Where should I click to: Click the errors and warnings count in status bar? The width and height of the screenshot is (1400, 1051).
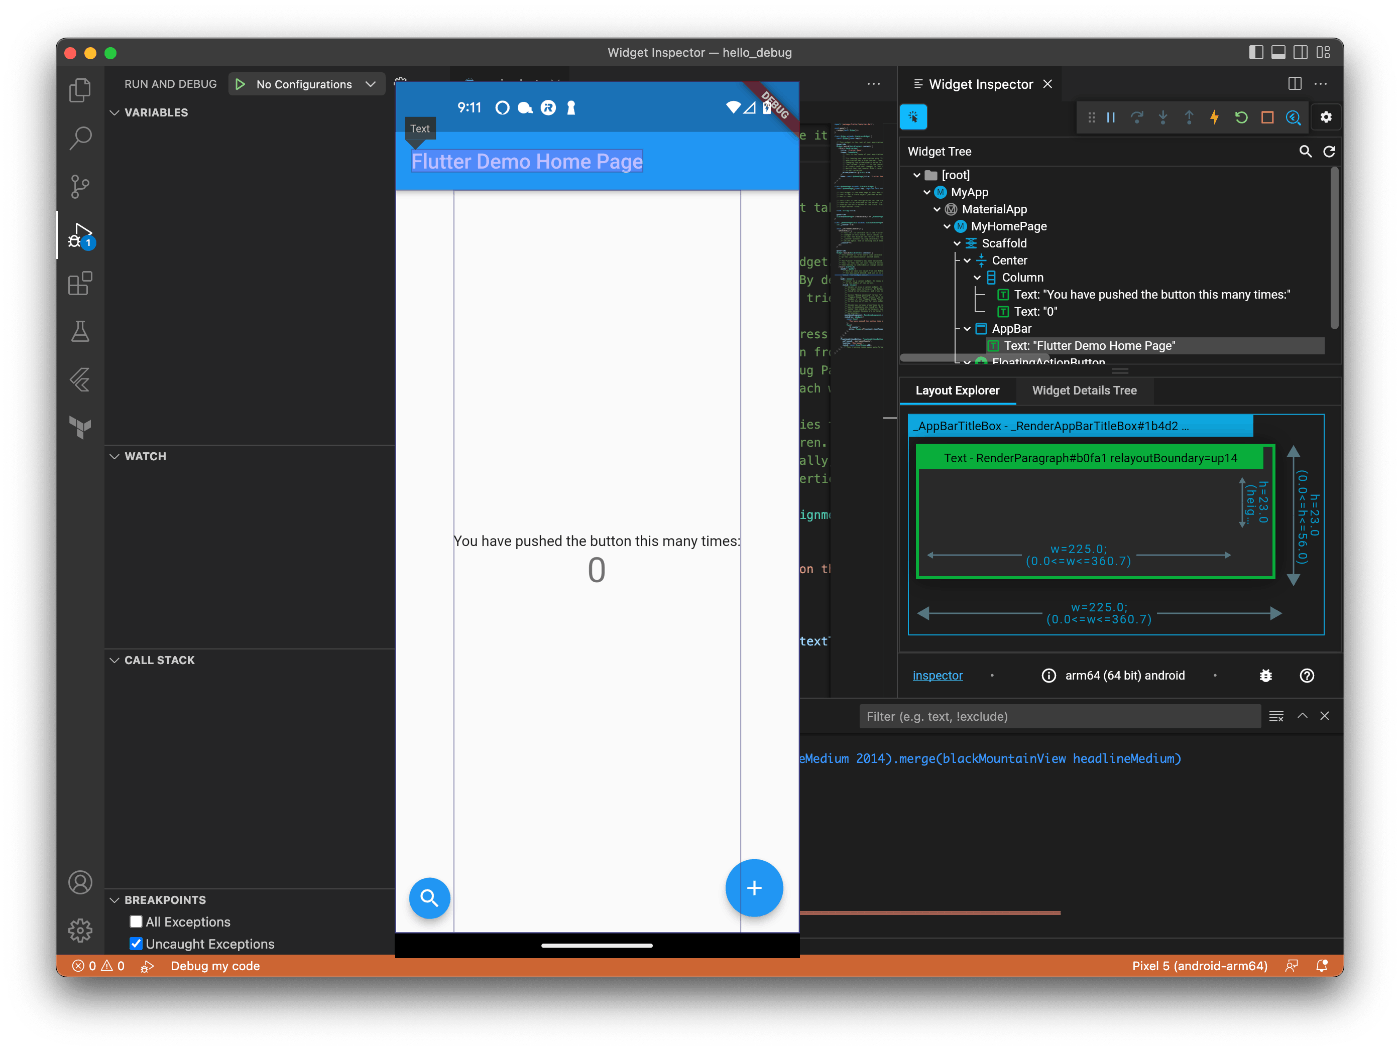[x=98, y=966]
